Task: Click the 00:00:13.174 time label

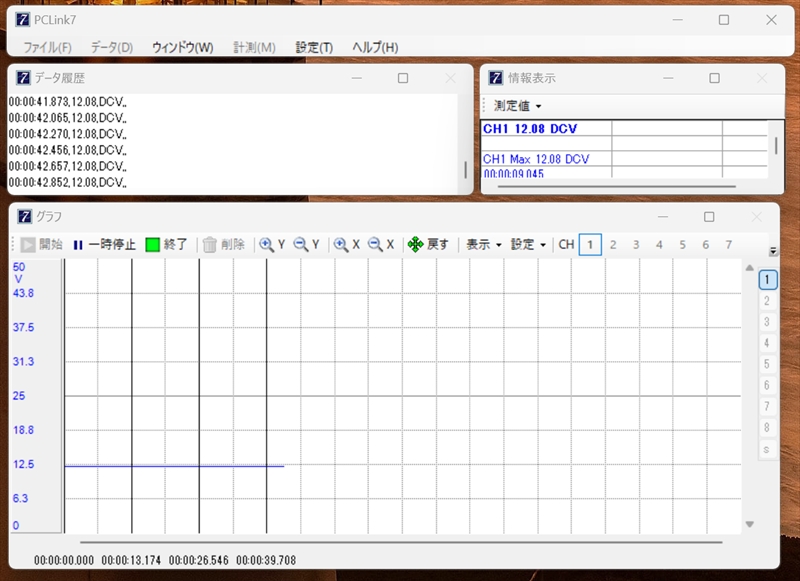Action: pyautogui.click(x=131, y=561)
